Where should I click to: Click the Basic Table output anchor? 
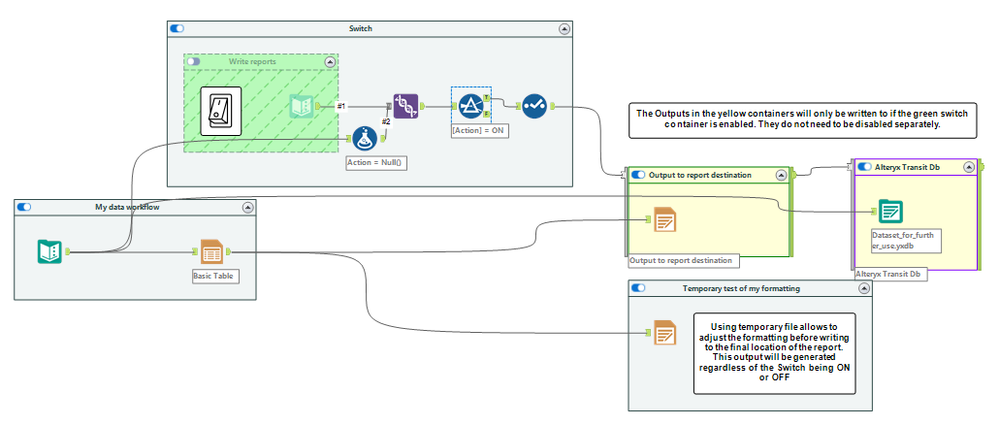click(x=229, y=252)
